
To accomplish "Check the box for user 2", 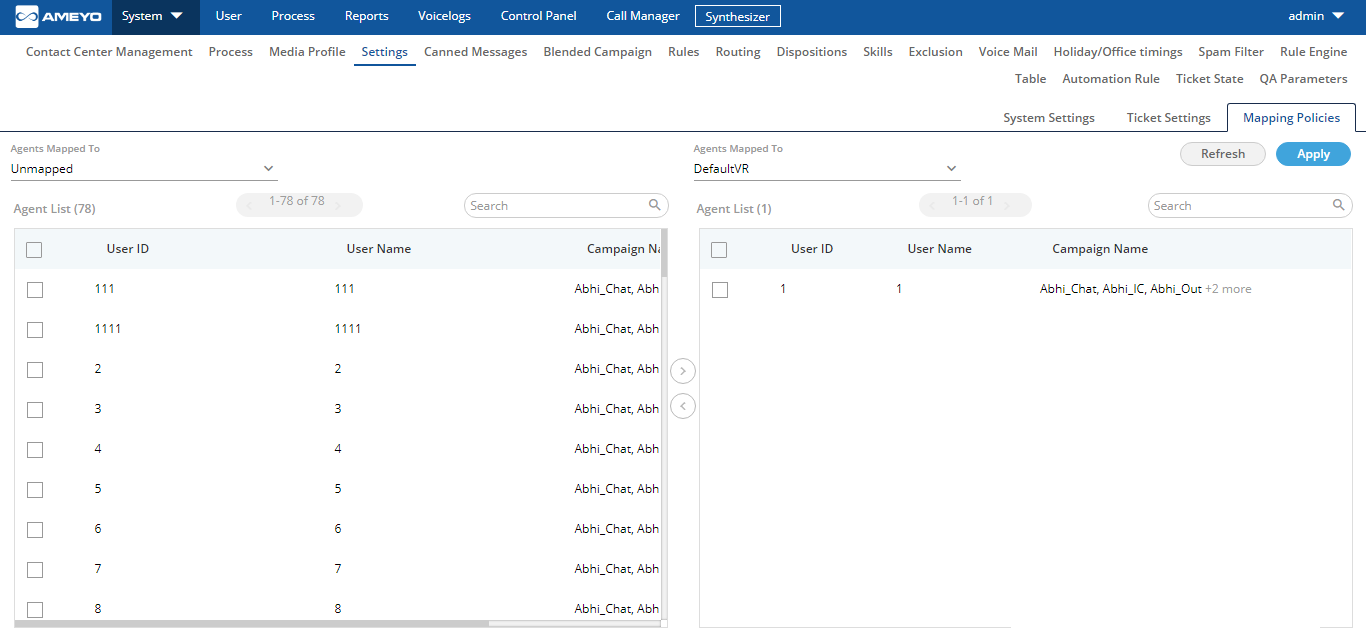I will click(x=35, y=370).
